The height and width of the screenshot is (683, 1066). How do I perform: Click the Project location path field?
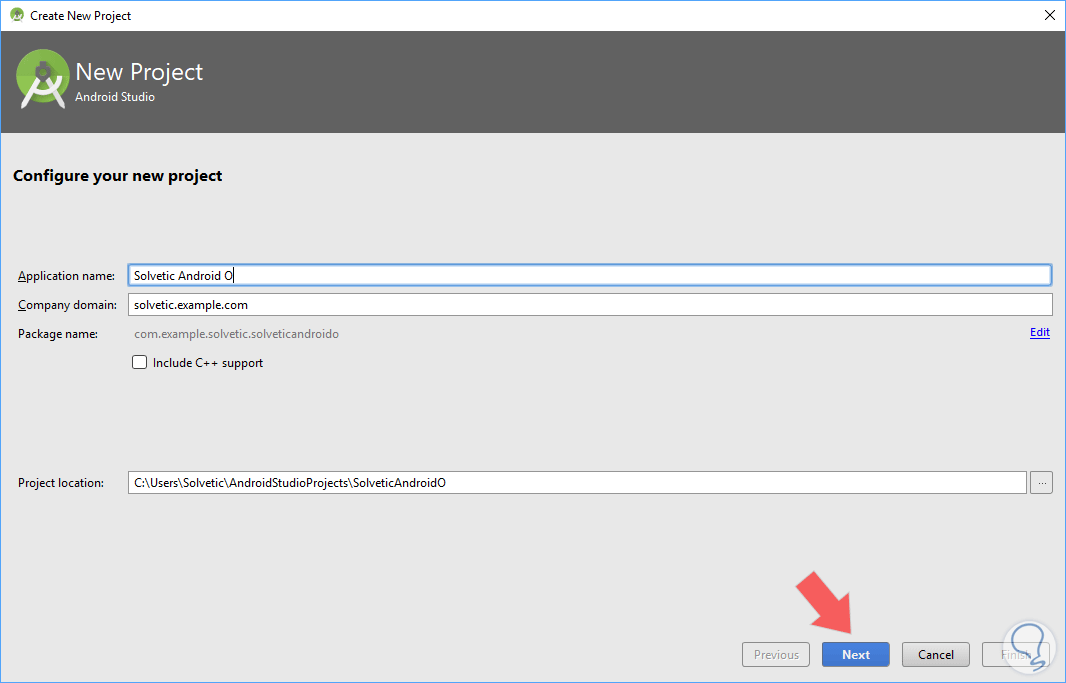tap(577, 483)
